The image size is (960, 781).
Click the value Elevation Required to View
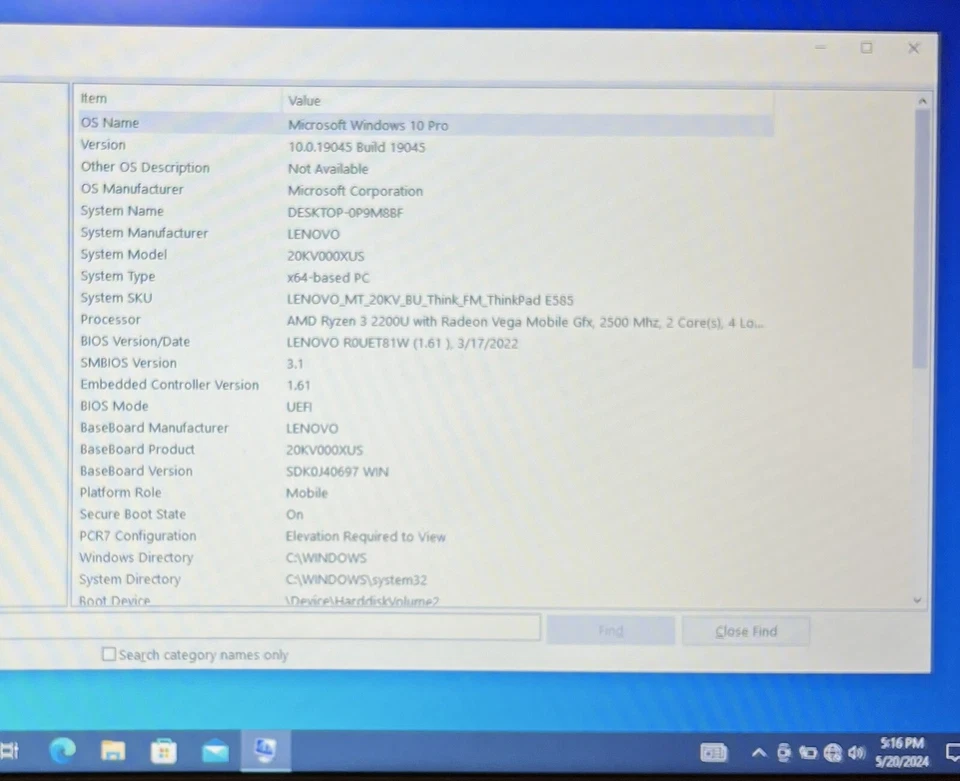pyautogui.click(x=366, y=537)
